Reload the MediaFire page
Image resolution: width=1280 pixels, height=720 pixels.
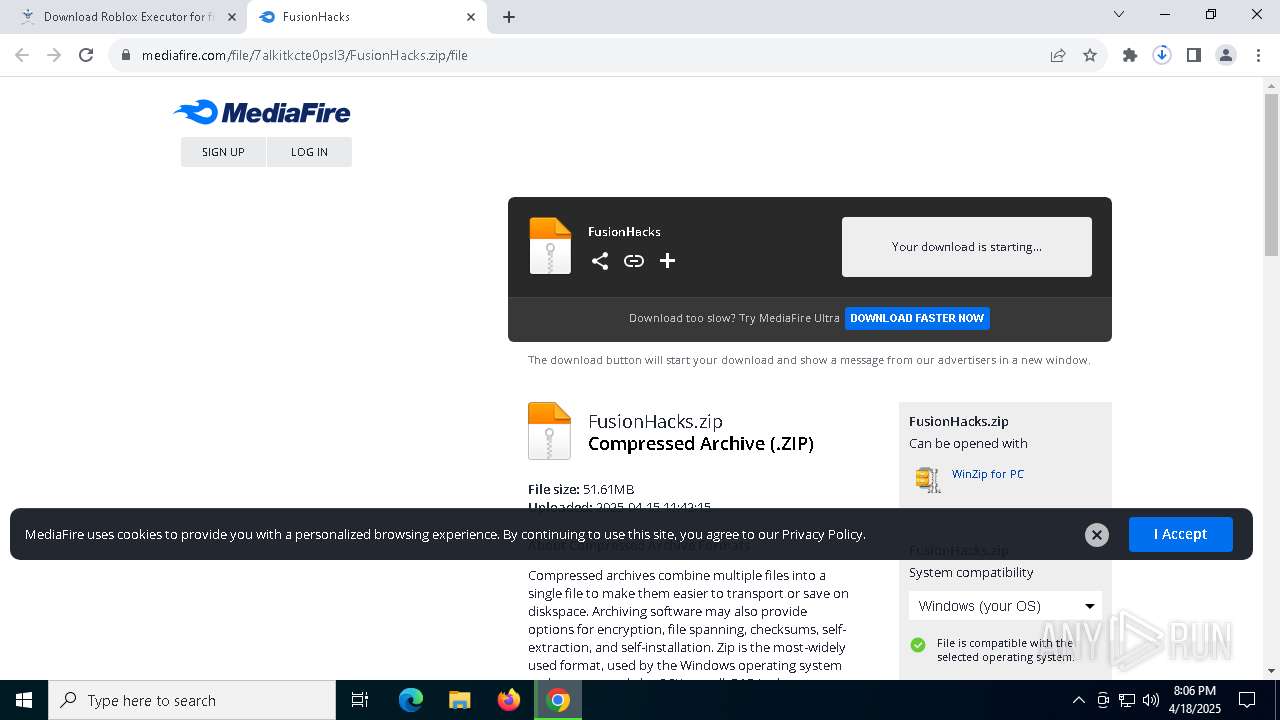pyautogui.click(x=86, y=55)
